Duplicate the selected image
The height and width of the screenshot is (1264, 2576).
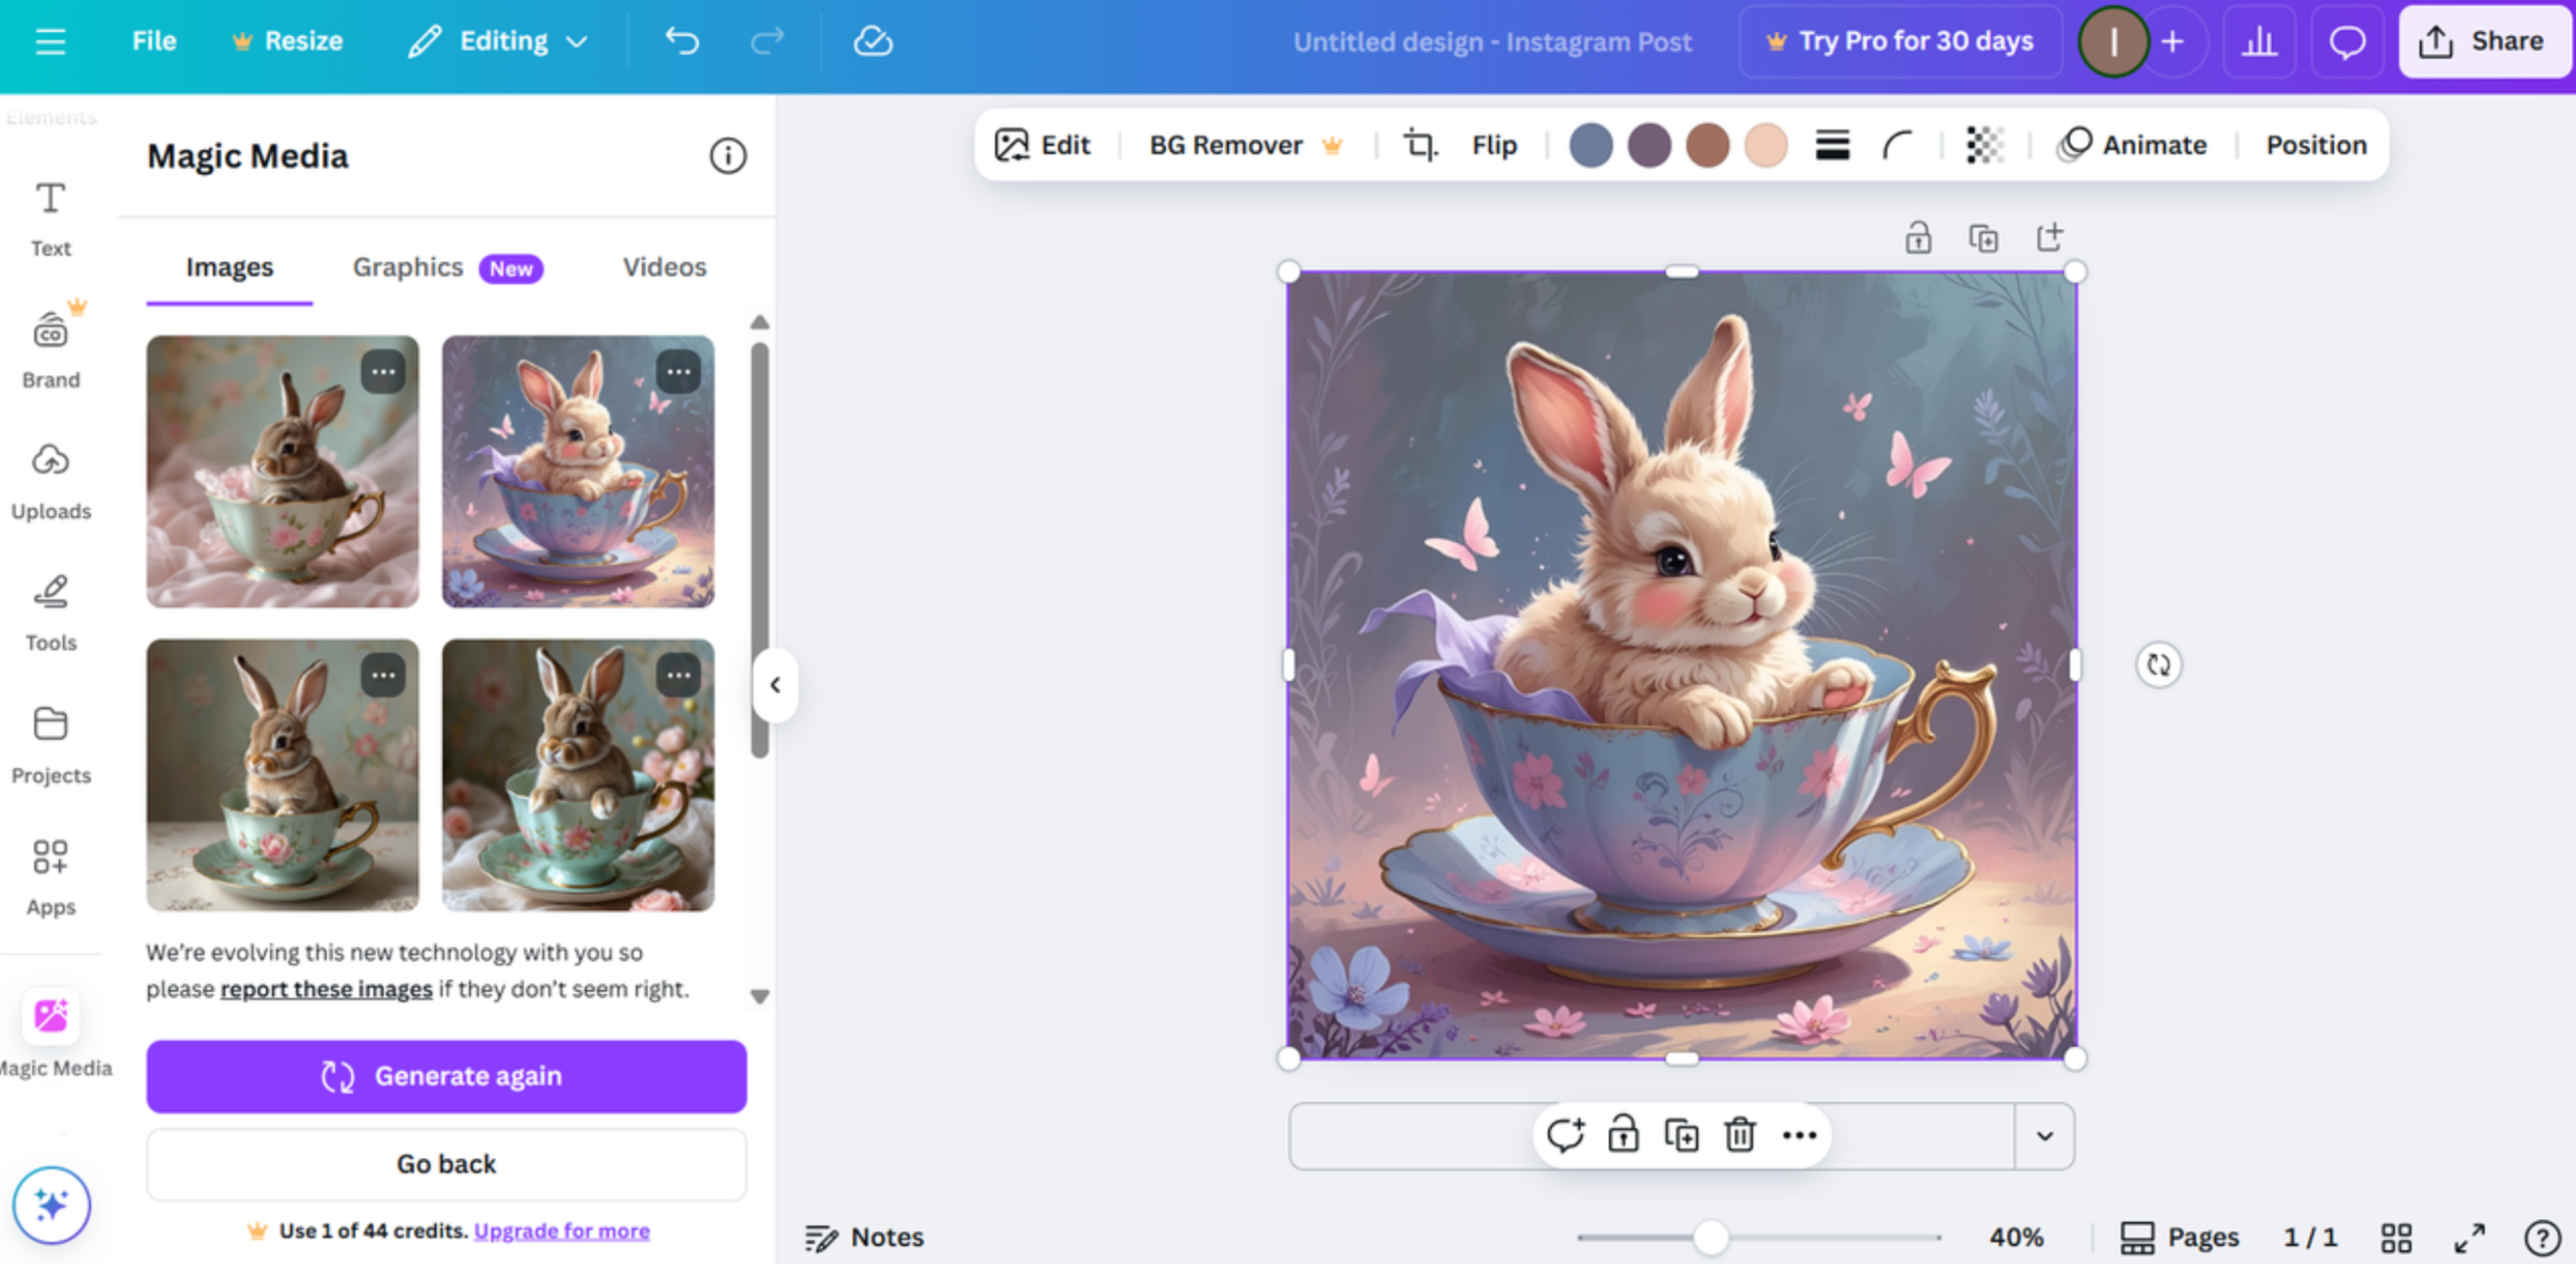click(1680, 1135)
